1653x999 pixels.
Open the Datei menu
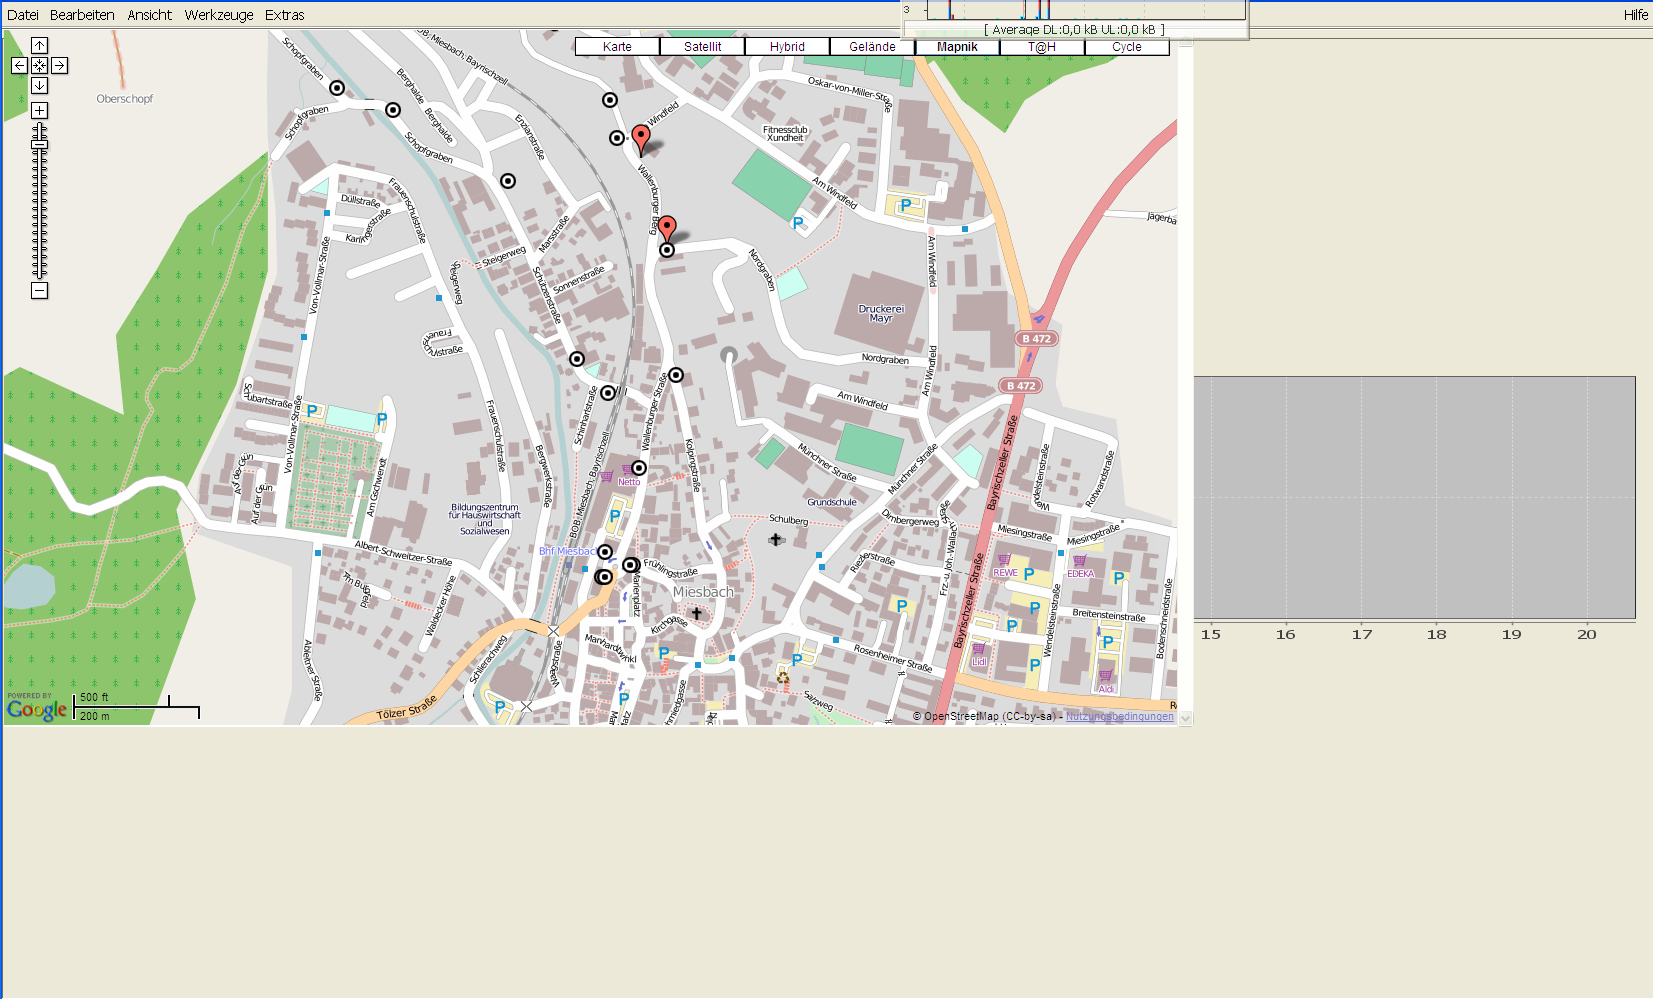(23, 15)
